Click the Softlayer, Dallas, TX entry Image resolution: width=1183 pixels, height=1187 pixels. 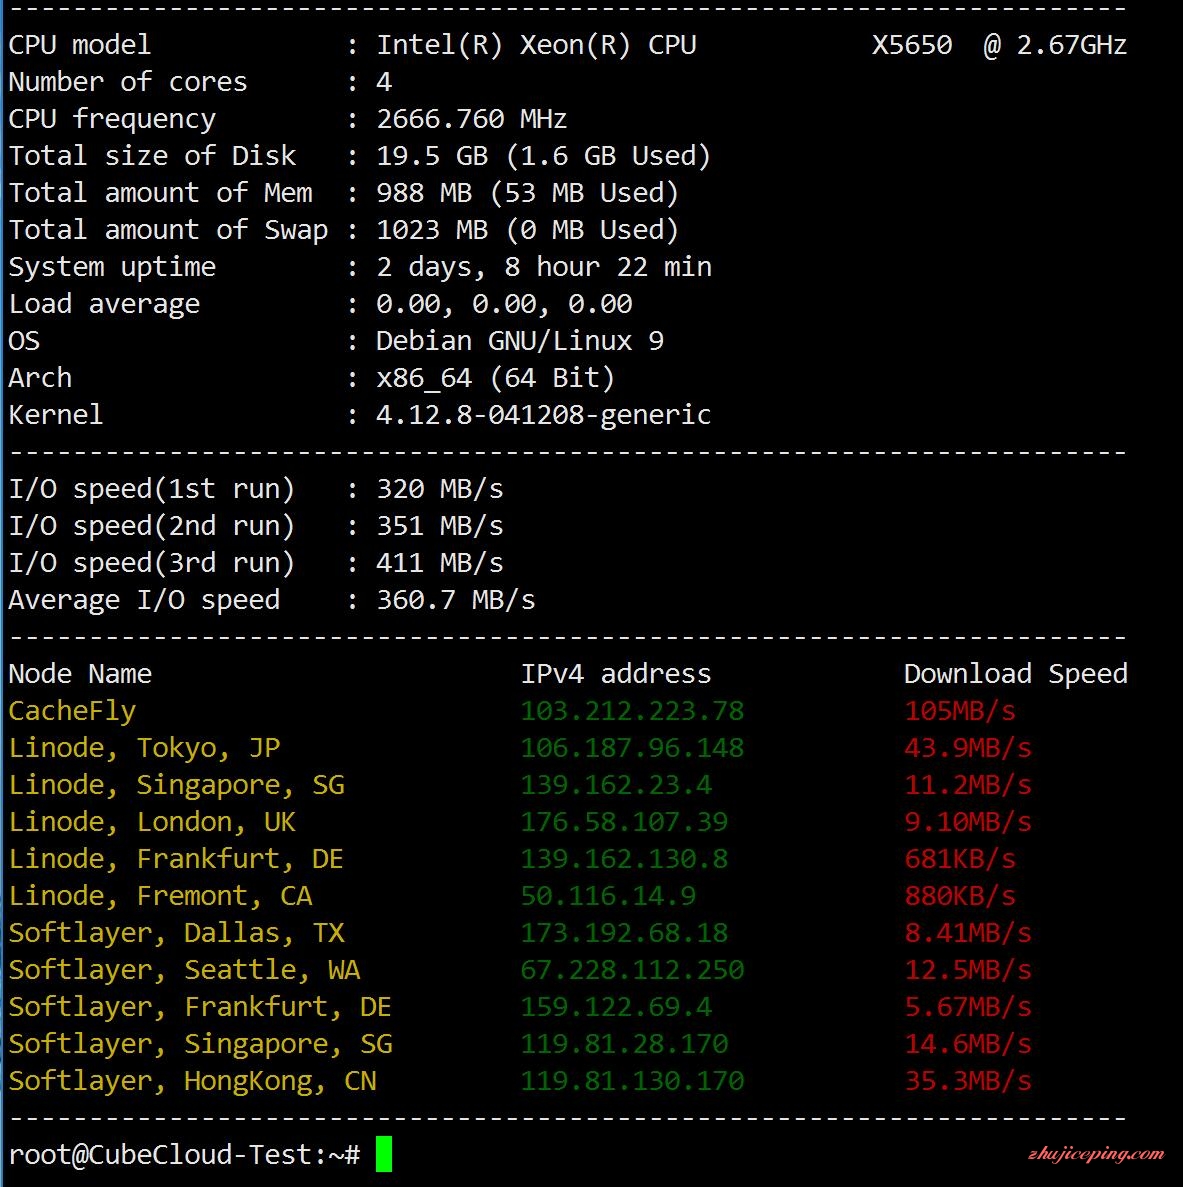click(x=176, y=933)
